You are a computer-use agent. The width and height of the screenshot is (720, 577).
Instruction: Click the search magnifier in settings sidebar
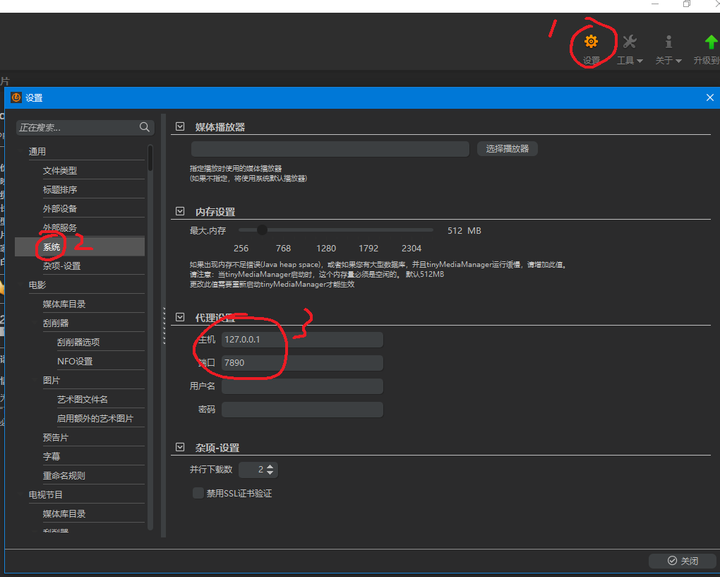[x=144, y=127]
